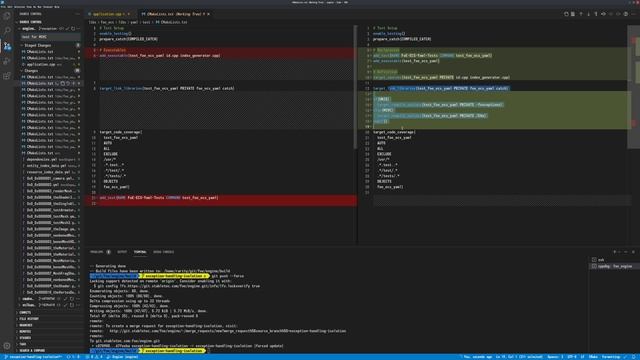Expand the STASHES section
The image size is (640, 360).
pos(25,338)
